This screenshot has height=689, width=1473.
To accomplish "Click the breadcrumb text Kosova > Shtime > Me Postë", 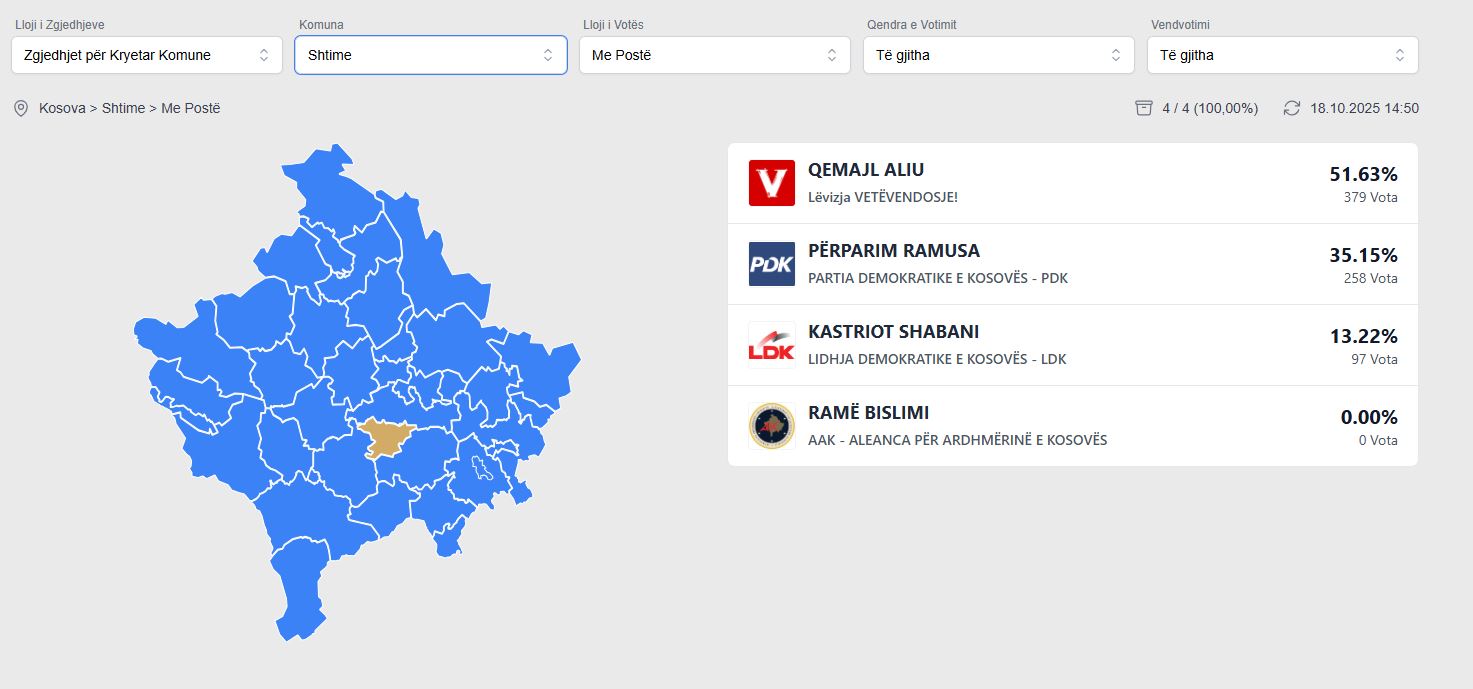I will 130,108.
